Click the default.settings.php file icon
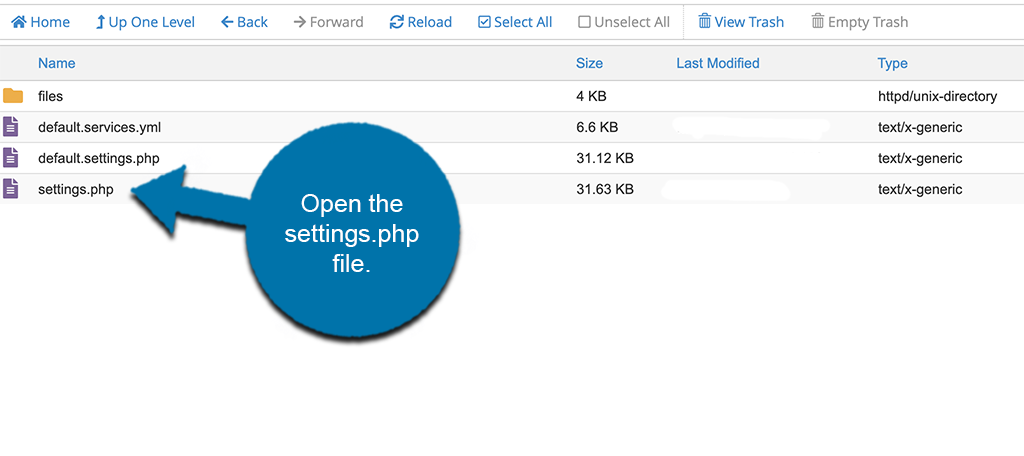 tap(11, 158)
